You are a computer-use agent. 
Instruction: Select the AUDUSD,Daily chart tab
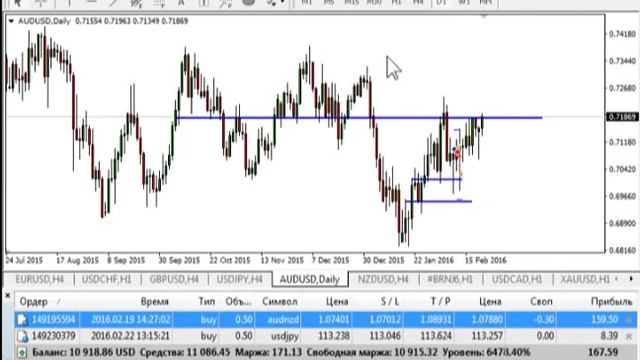pos(309,280)
